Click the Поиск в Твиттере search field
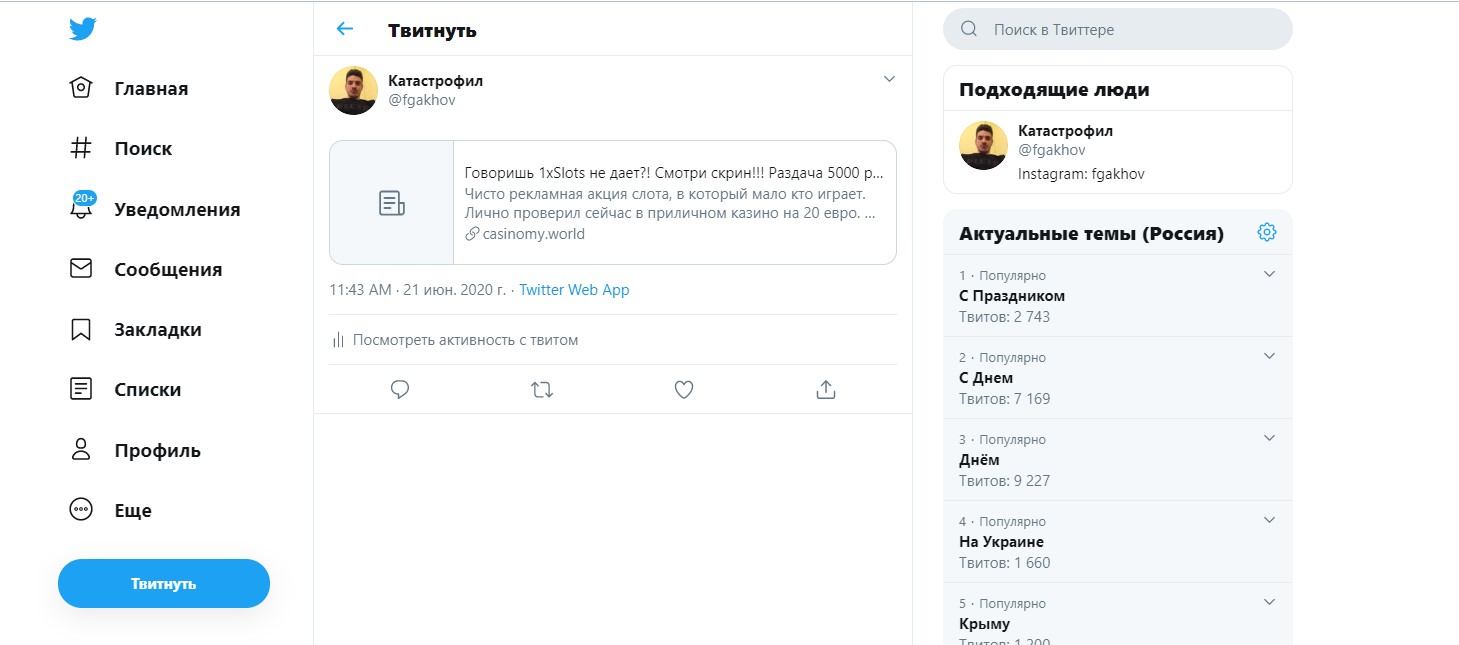The width and height of the screenshot is (1459, 645). (x=1115, y=28)
